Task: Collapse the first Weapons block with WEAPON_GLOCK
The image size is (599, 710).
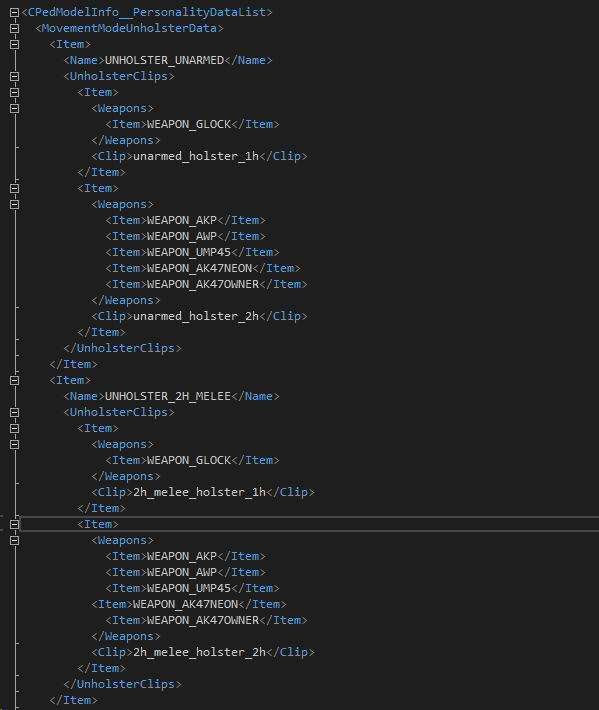Action: coord(14,108)
